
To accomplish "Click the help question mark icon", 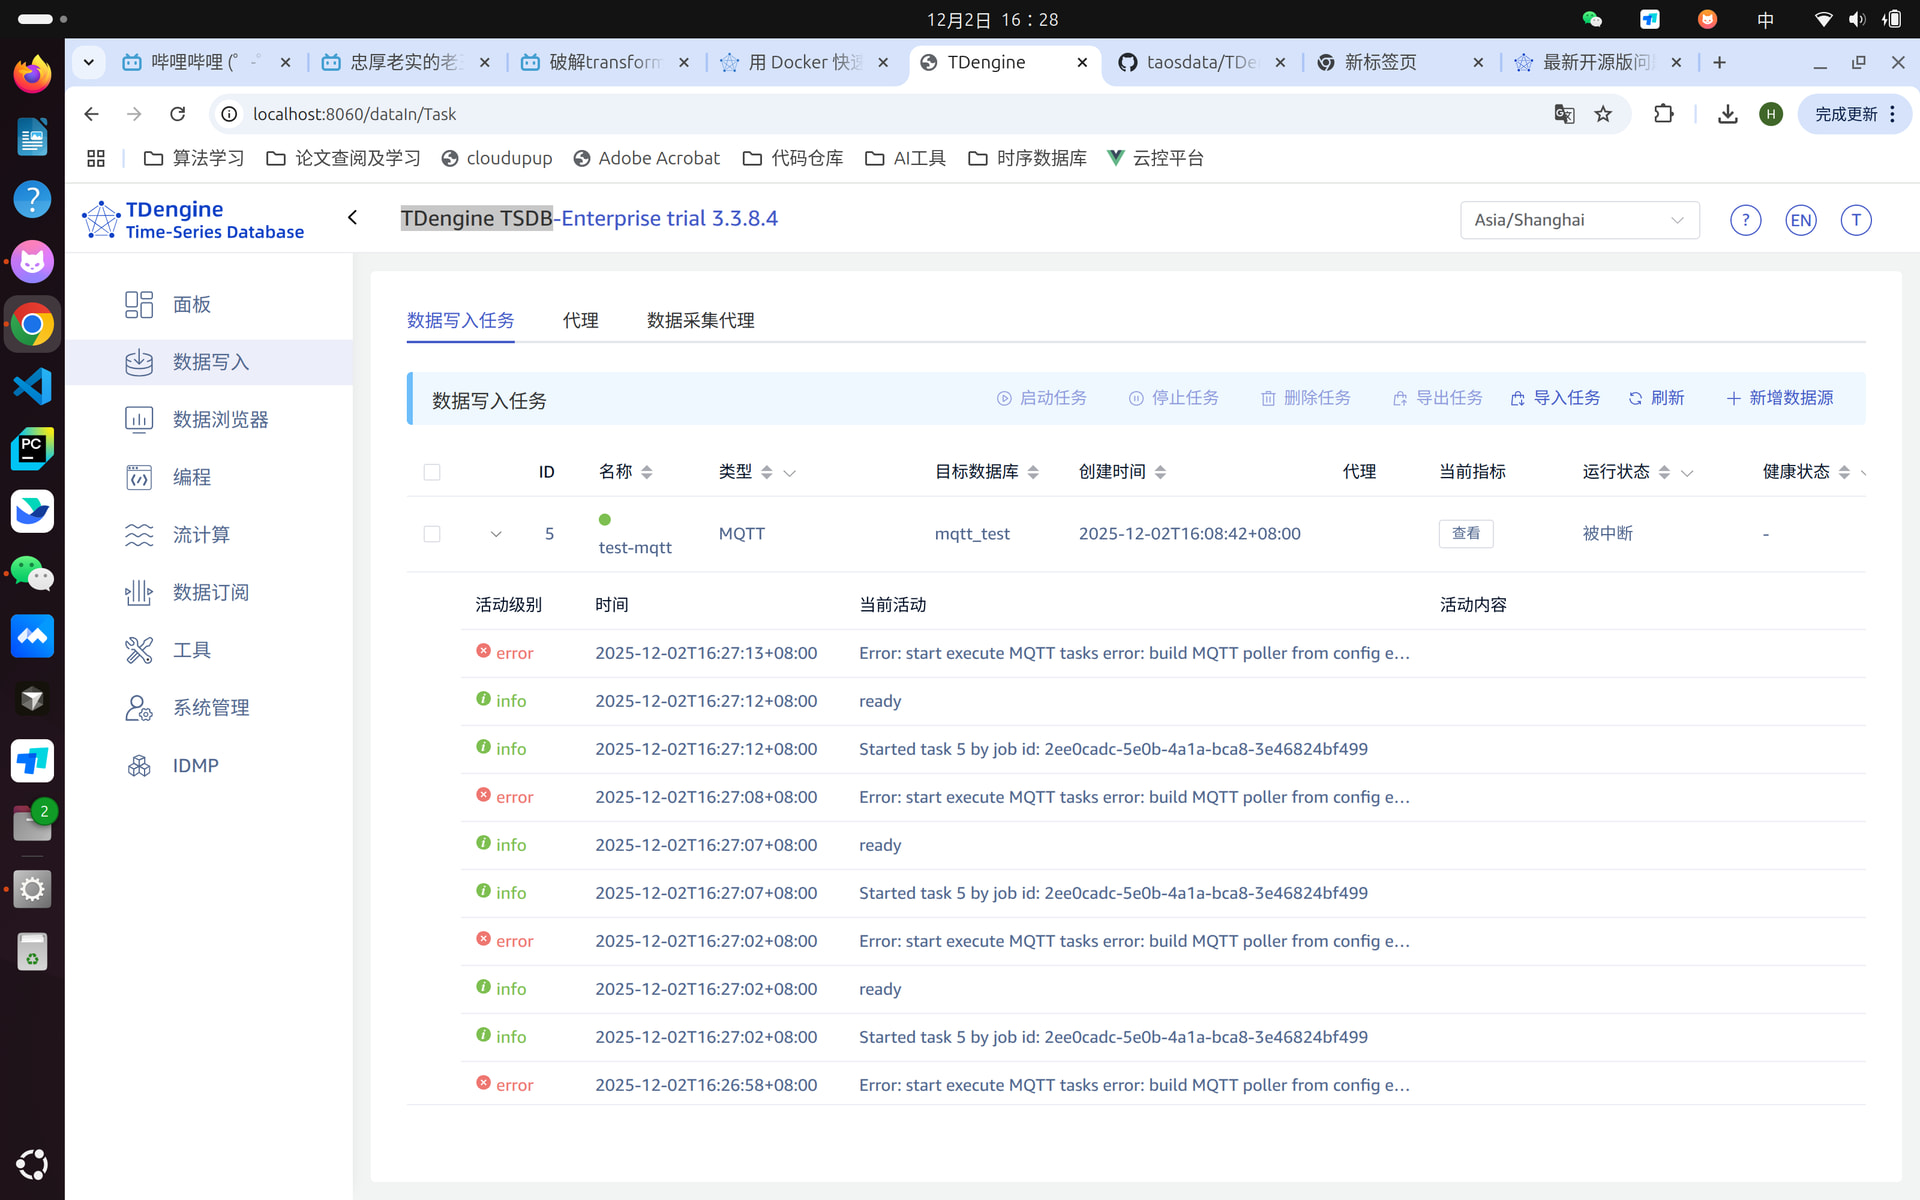I will click(x=1745, y=220).
